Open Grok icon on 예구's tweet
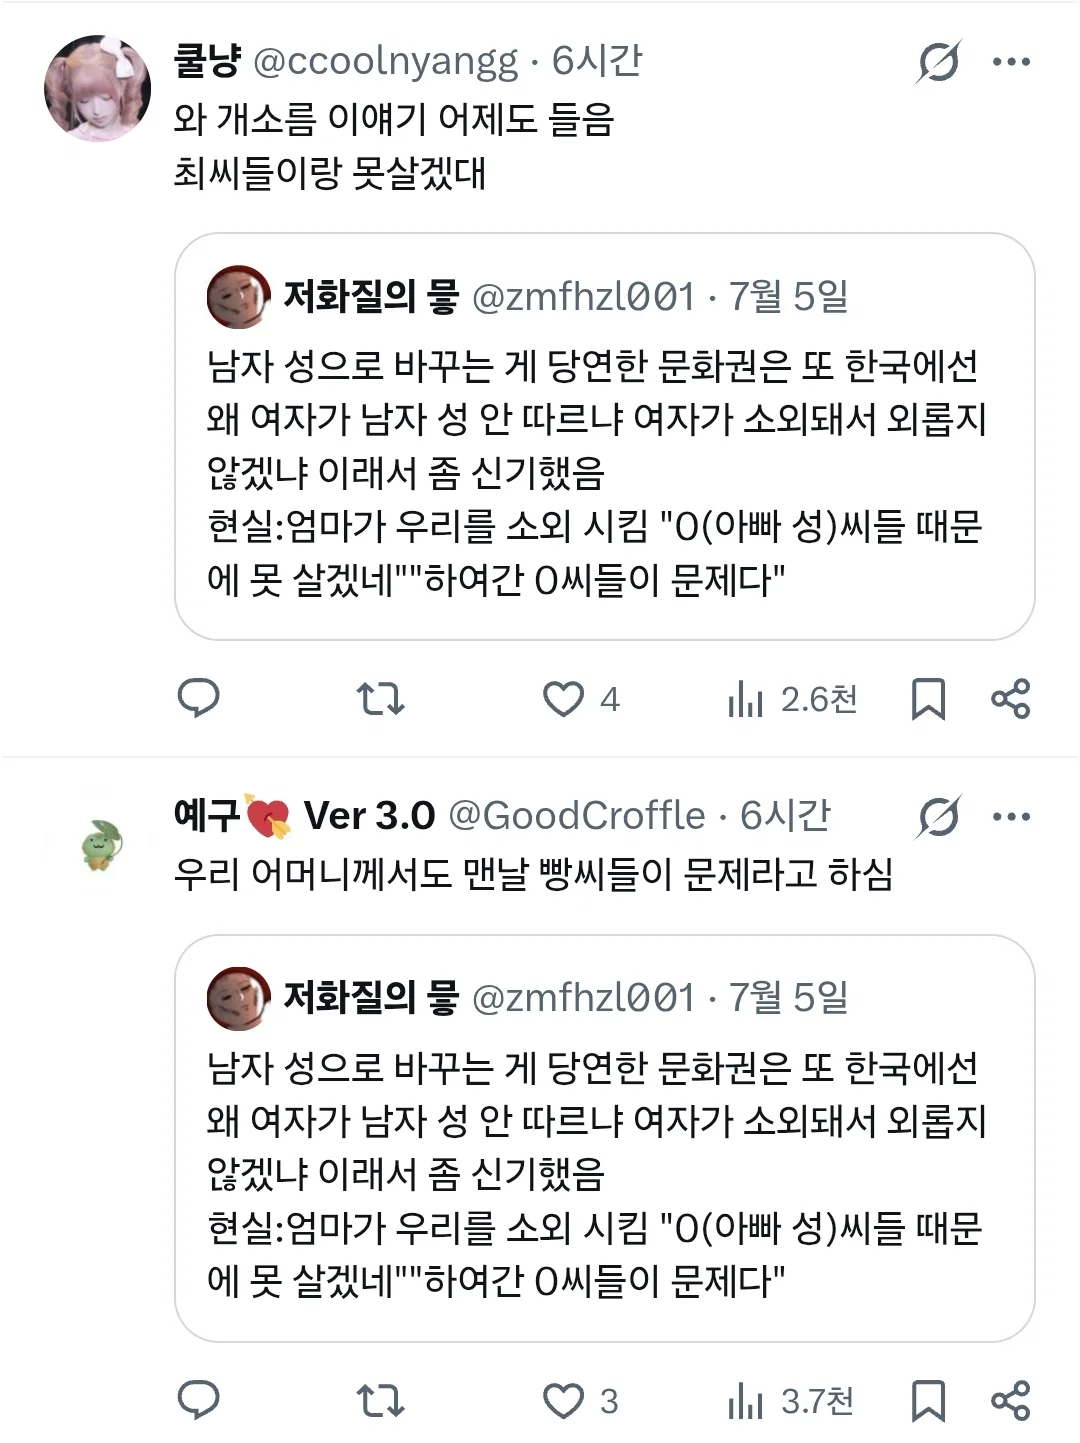 click(x=939, y=817)
